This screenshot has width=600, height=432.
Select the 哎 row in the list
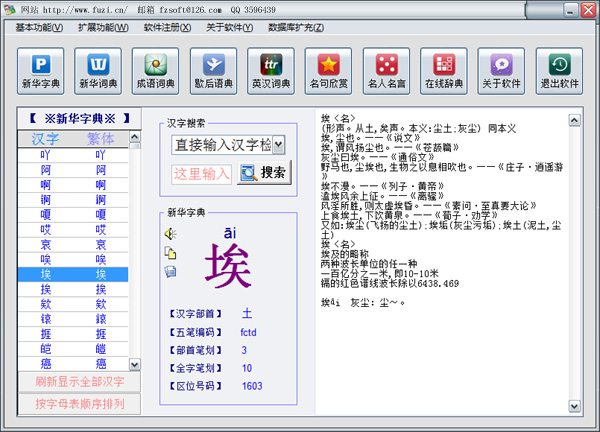[x=73, y=230]
